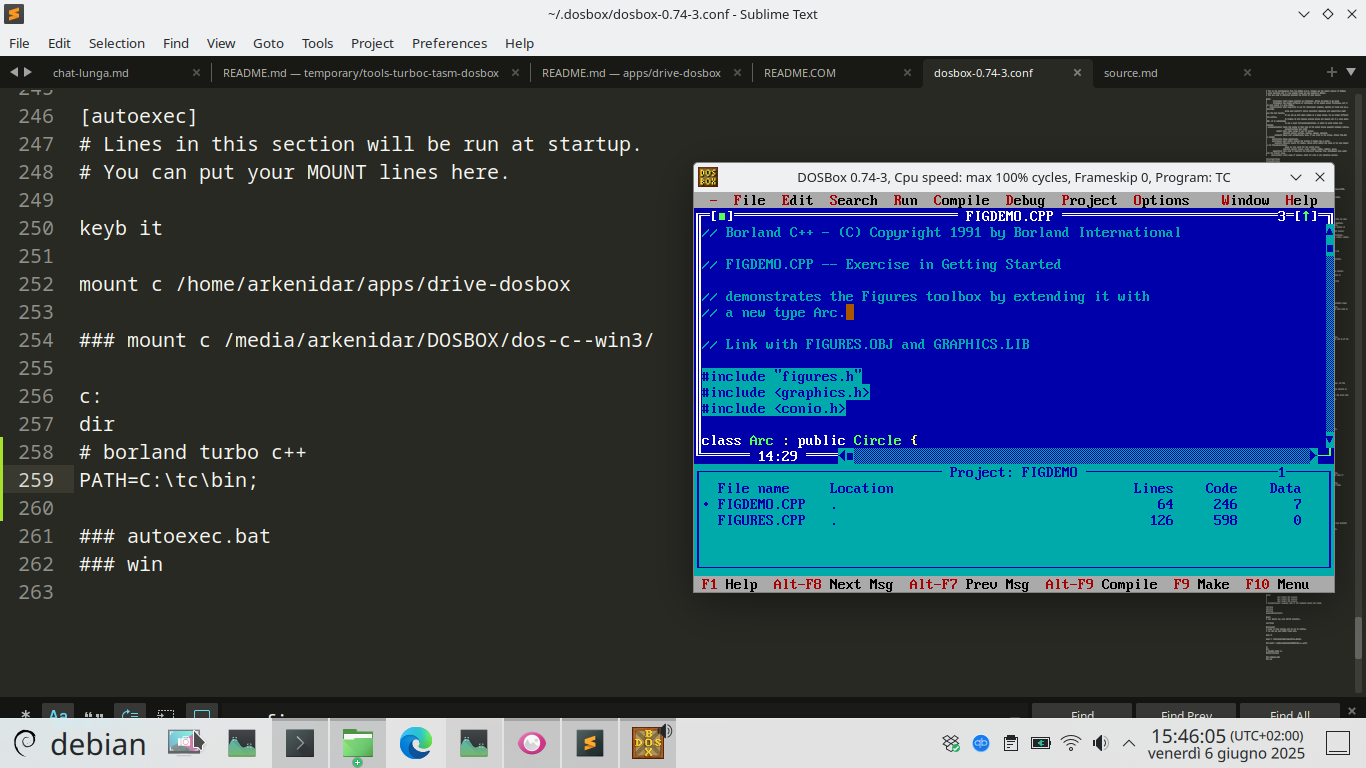This screenshot has height=768, width=1366.
Task: Switch to the source.md tab
Action: pos(1131,73)
